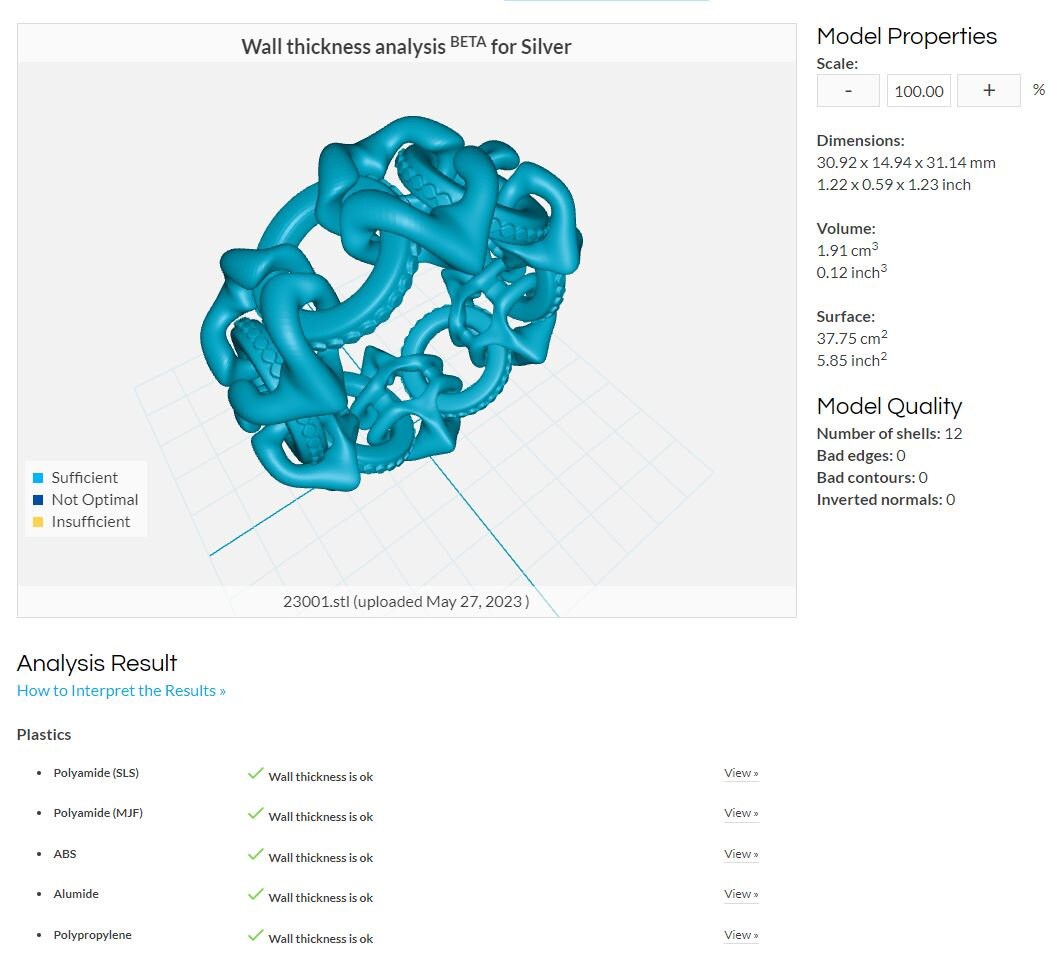
Task: View Polyamide (MJF) wall thickness result
Action: [741, 813]
